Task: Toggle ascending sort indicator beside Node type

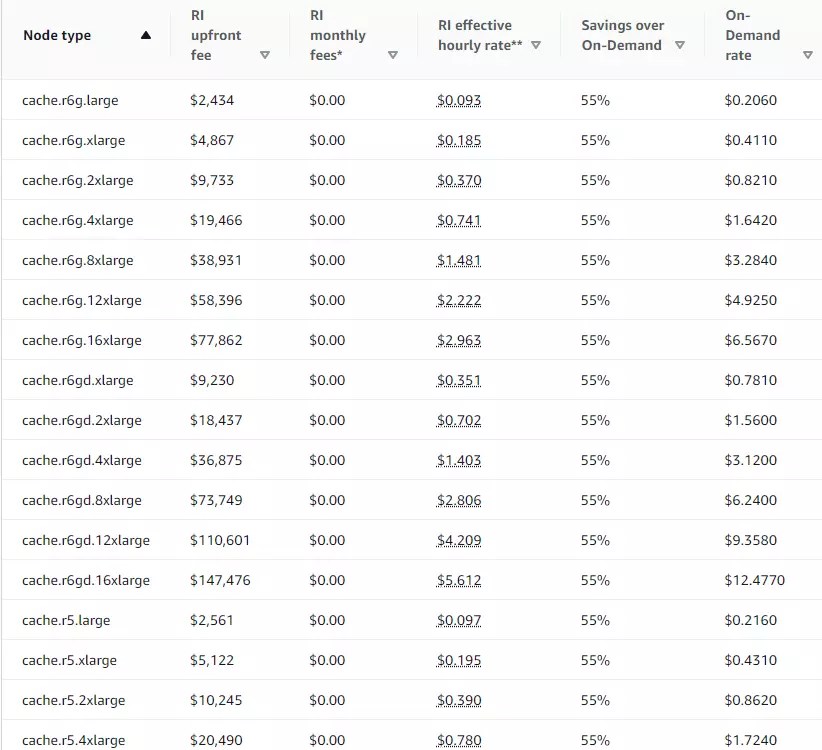Action: [144, 34]
